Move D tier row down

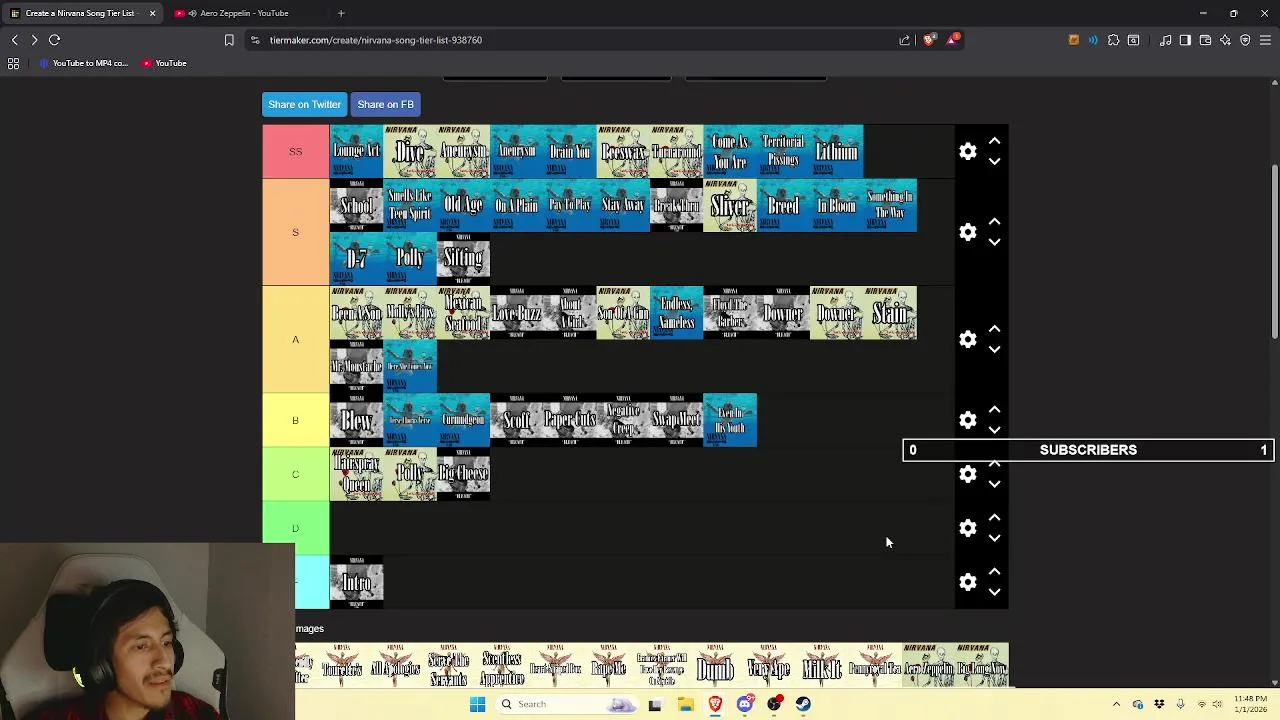994,538
